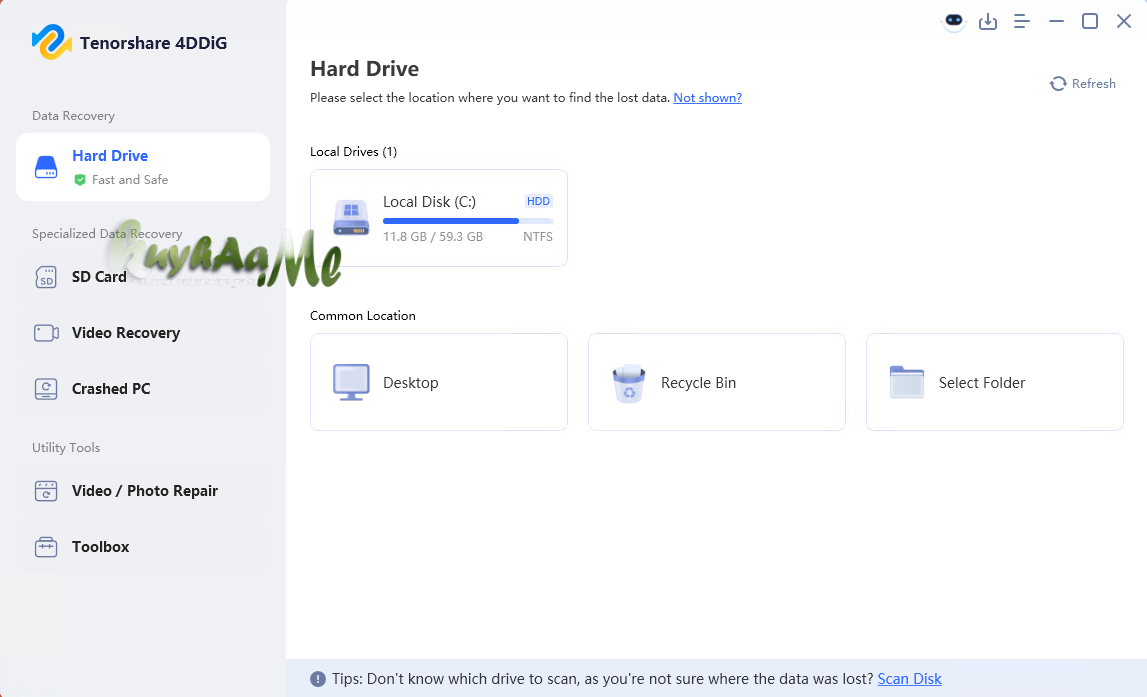This screenshot has height=697, width=1147.
Task: Click the SD Card icon in sidebar
Action: [x=46, y=277]
